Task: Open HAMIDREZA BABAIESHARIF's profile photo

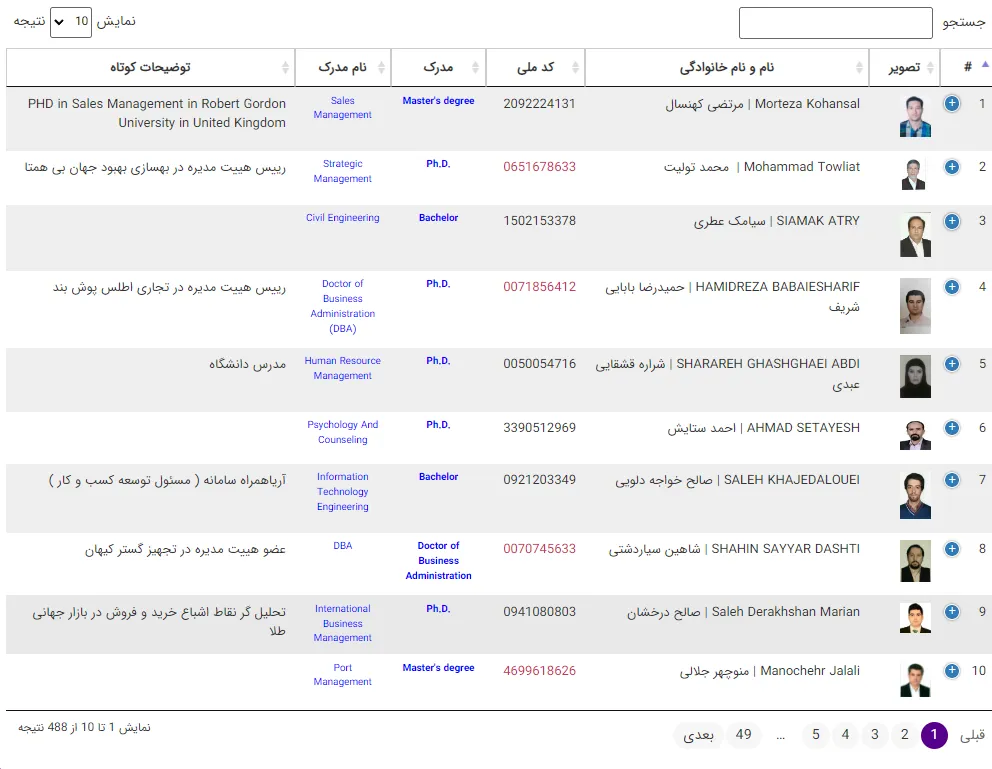Action: point(915,306)
